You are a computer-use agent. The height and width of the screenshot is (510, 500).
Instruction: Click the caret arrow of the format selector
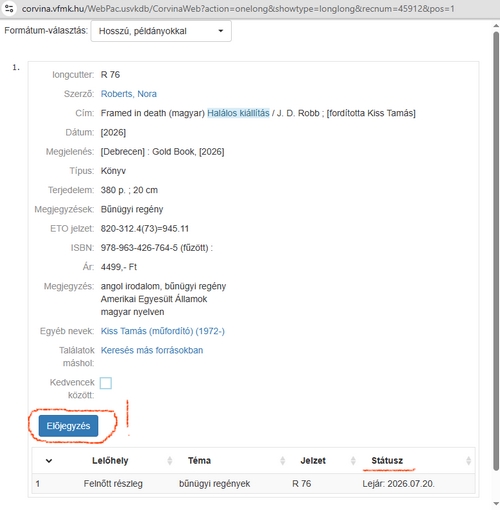pyautogui.click(x=220, y=31)
